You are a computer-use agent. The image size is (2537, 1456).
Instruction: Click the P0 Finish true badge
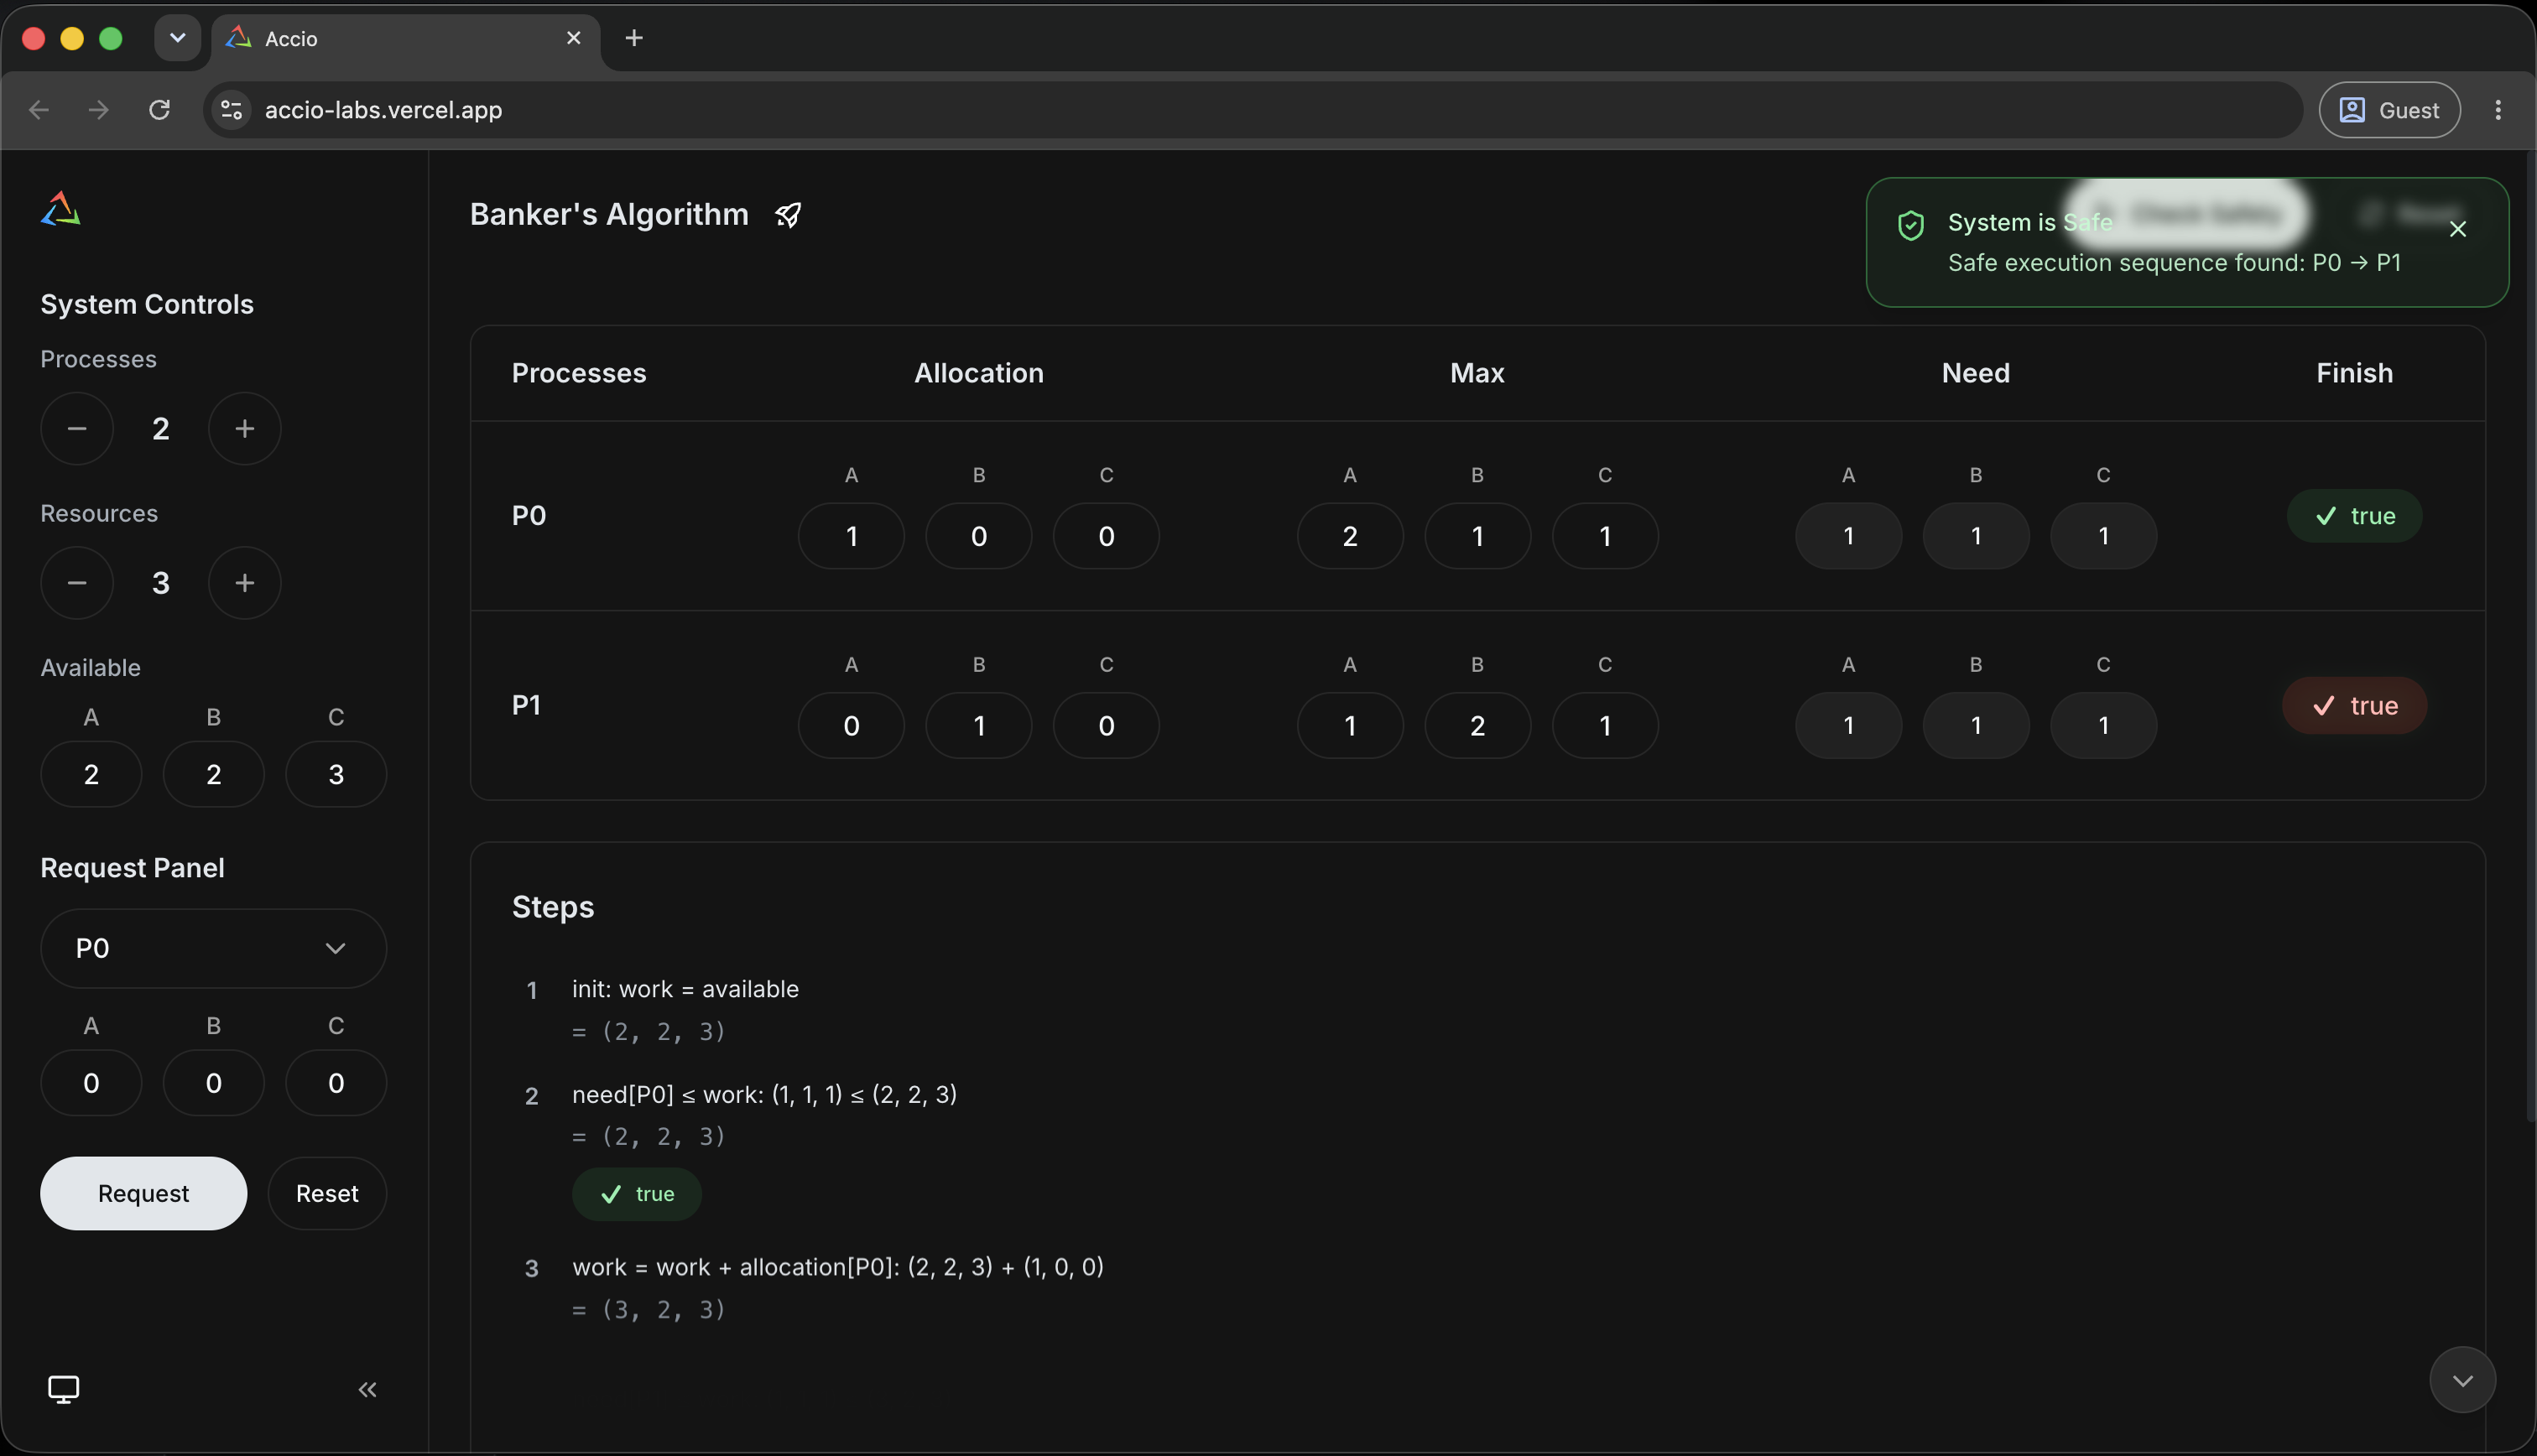(x=2355, y=516)
